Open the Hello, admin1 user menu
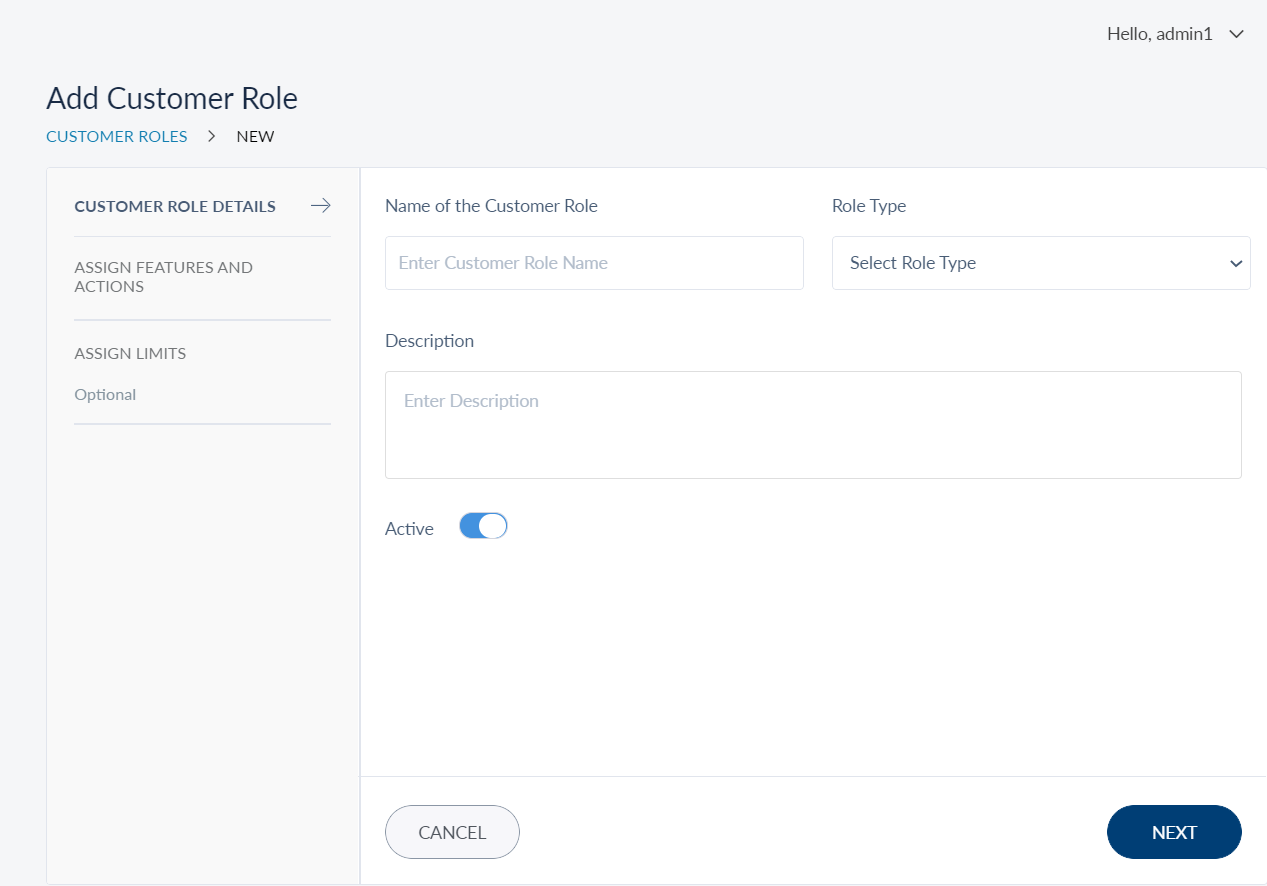The image size is (1267, 886). [1160, 34]
